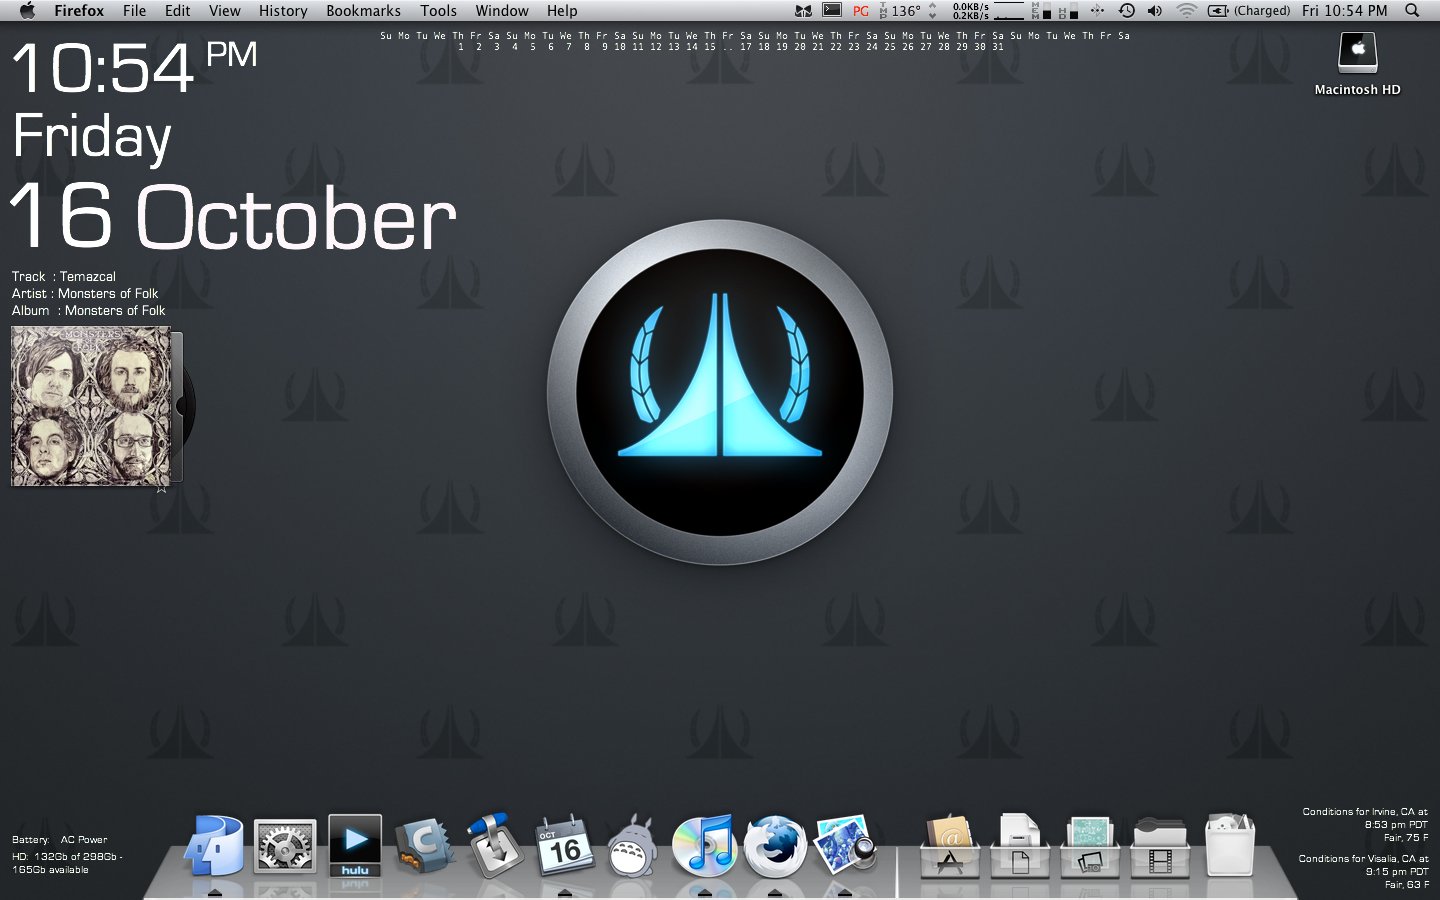Click the Album : Monsters of Folk line
This screenshot has width=1440, height=900.
click(x=88, y=310)
